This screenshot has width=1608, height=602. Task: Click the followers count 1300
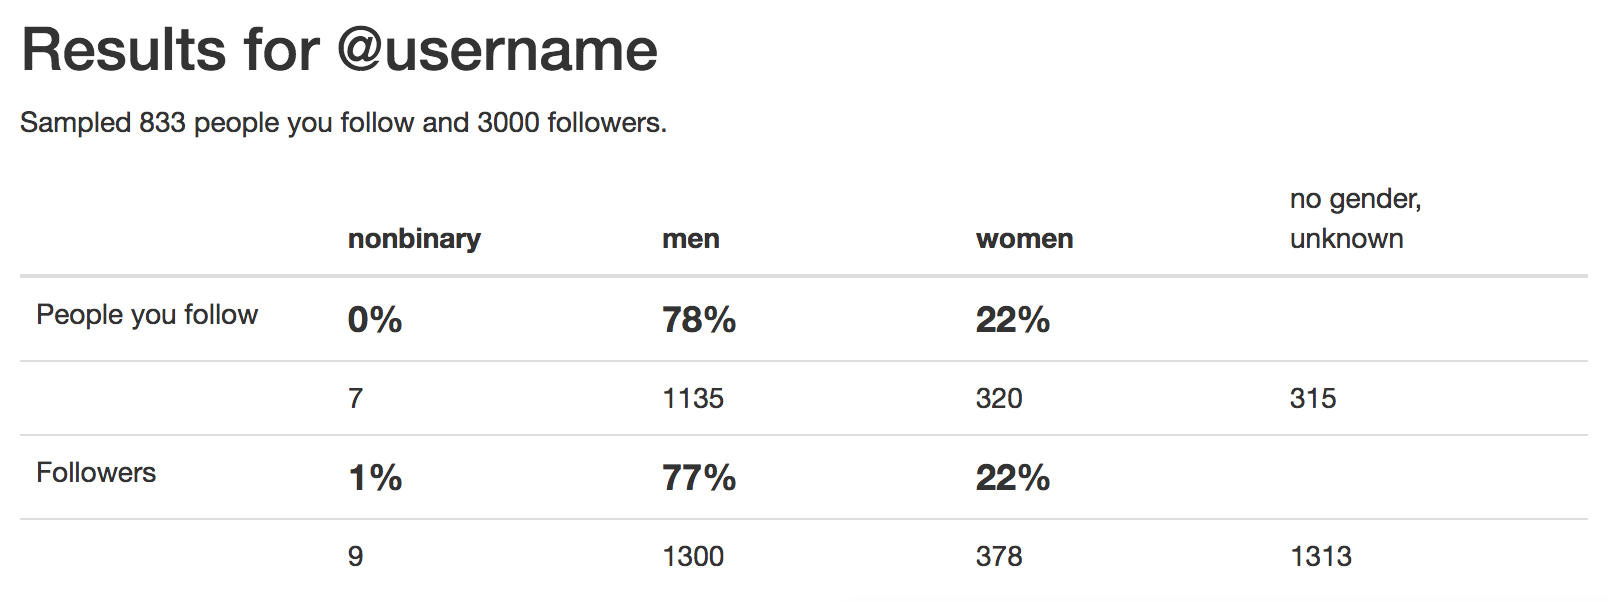pyautogui.click(x=693, y=556)
